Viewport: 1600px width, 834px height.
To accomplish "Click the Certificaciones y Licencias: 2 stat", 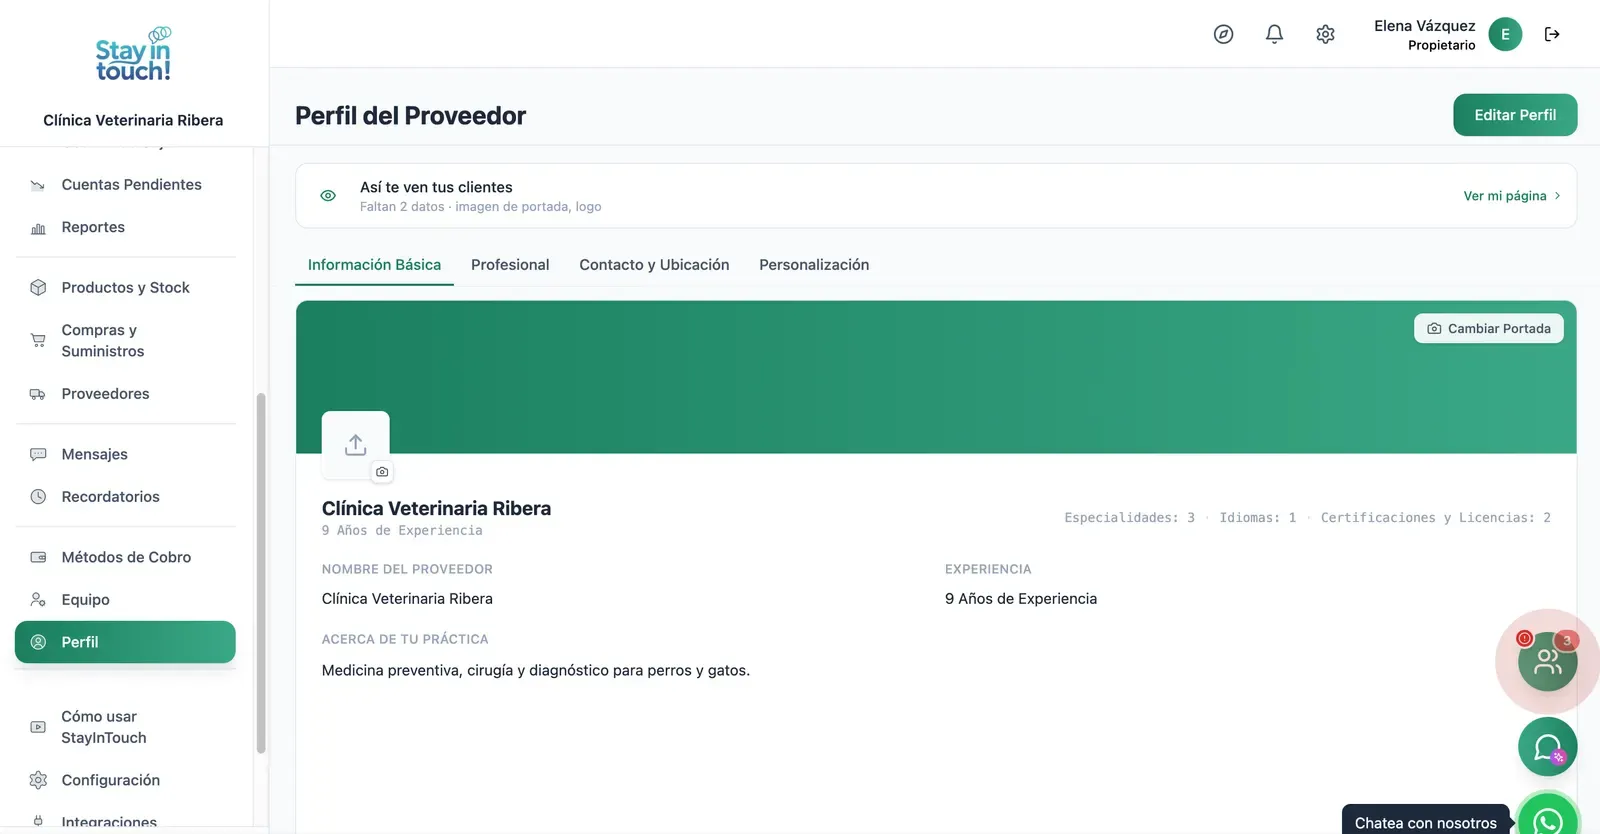I will pyautogui.click(x=1436, y=518).
